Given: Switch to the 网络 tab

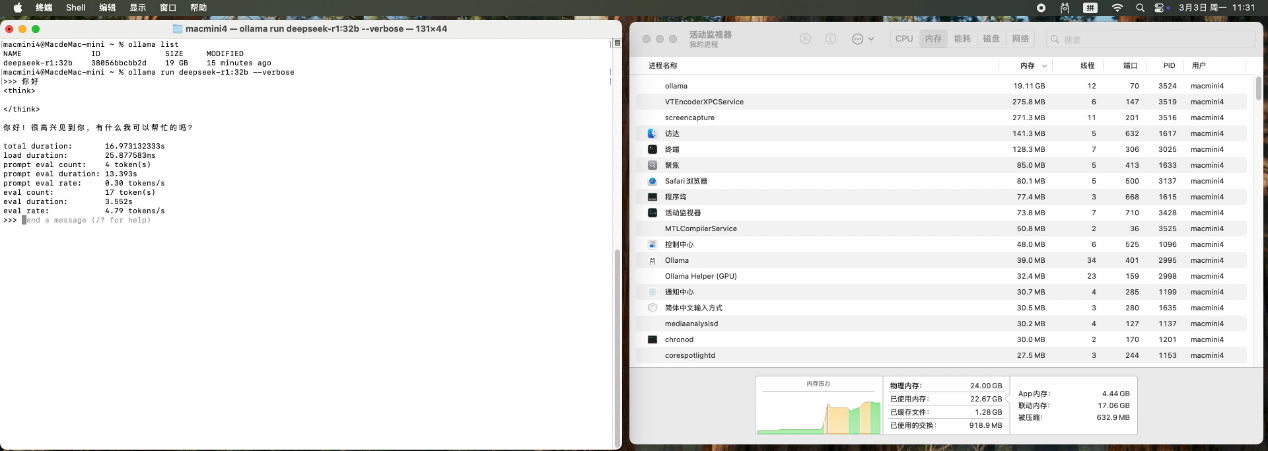Looking at the screenshot, I should pos(1020,39).
